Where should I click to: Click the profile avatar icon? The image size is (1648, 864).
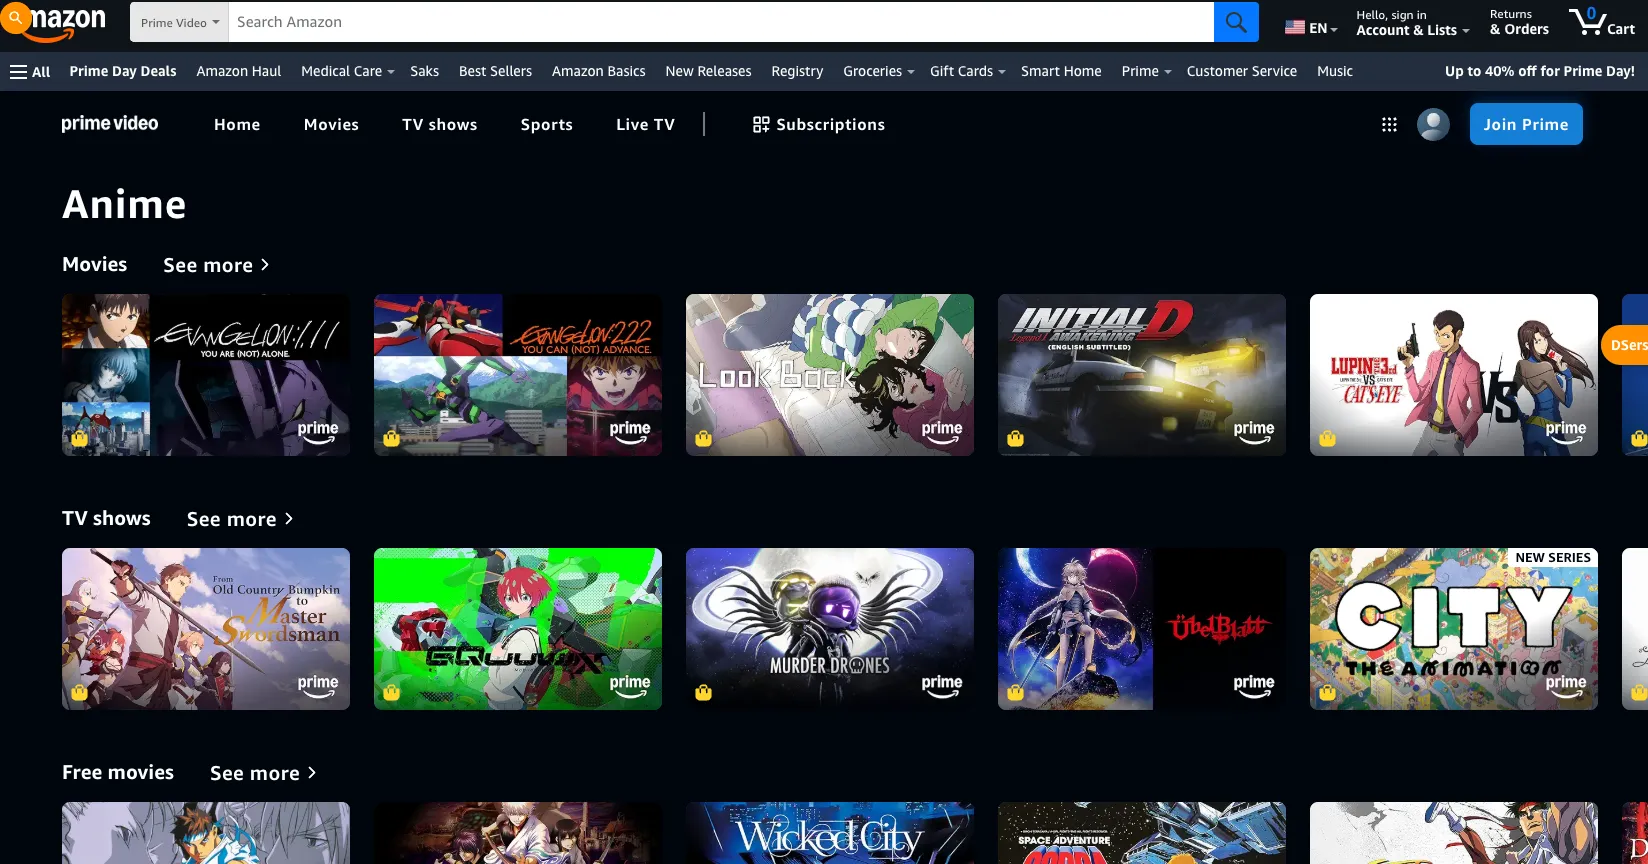1433,124
